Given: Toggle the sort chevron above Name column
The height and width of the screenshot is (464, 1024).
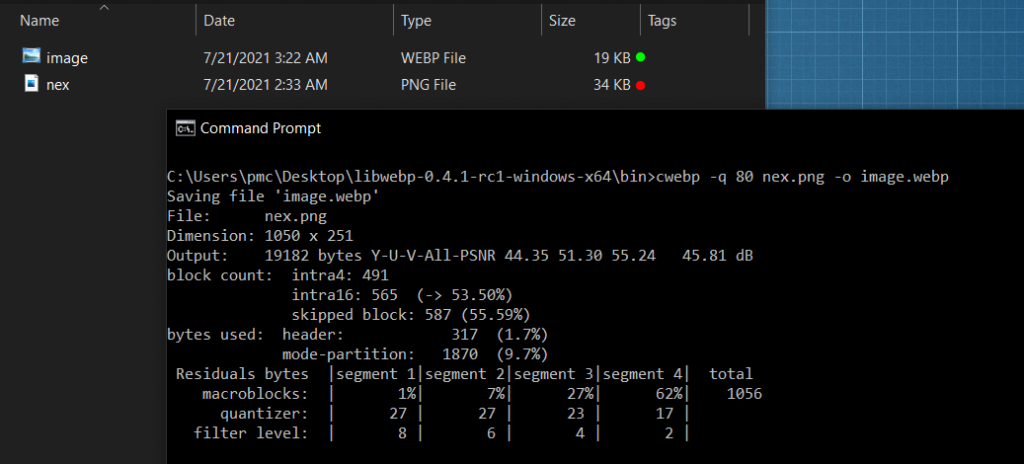Looking at the screenshot, I should (97, 4).
